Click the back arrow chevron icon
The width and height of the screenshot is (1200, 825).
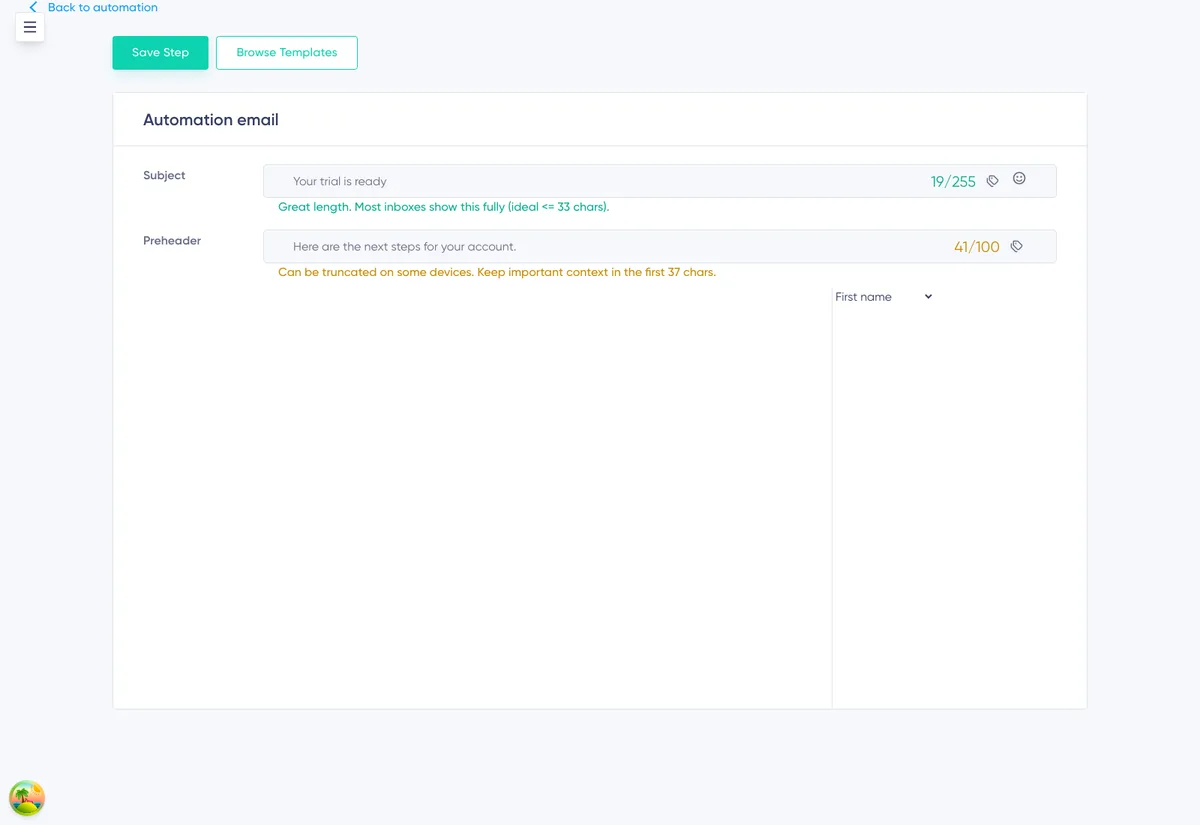(x=33, y=7)
